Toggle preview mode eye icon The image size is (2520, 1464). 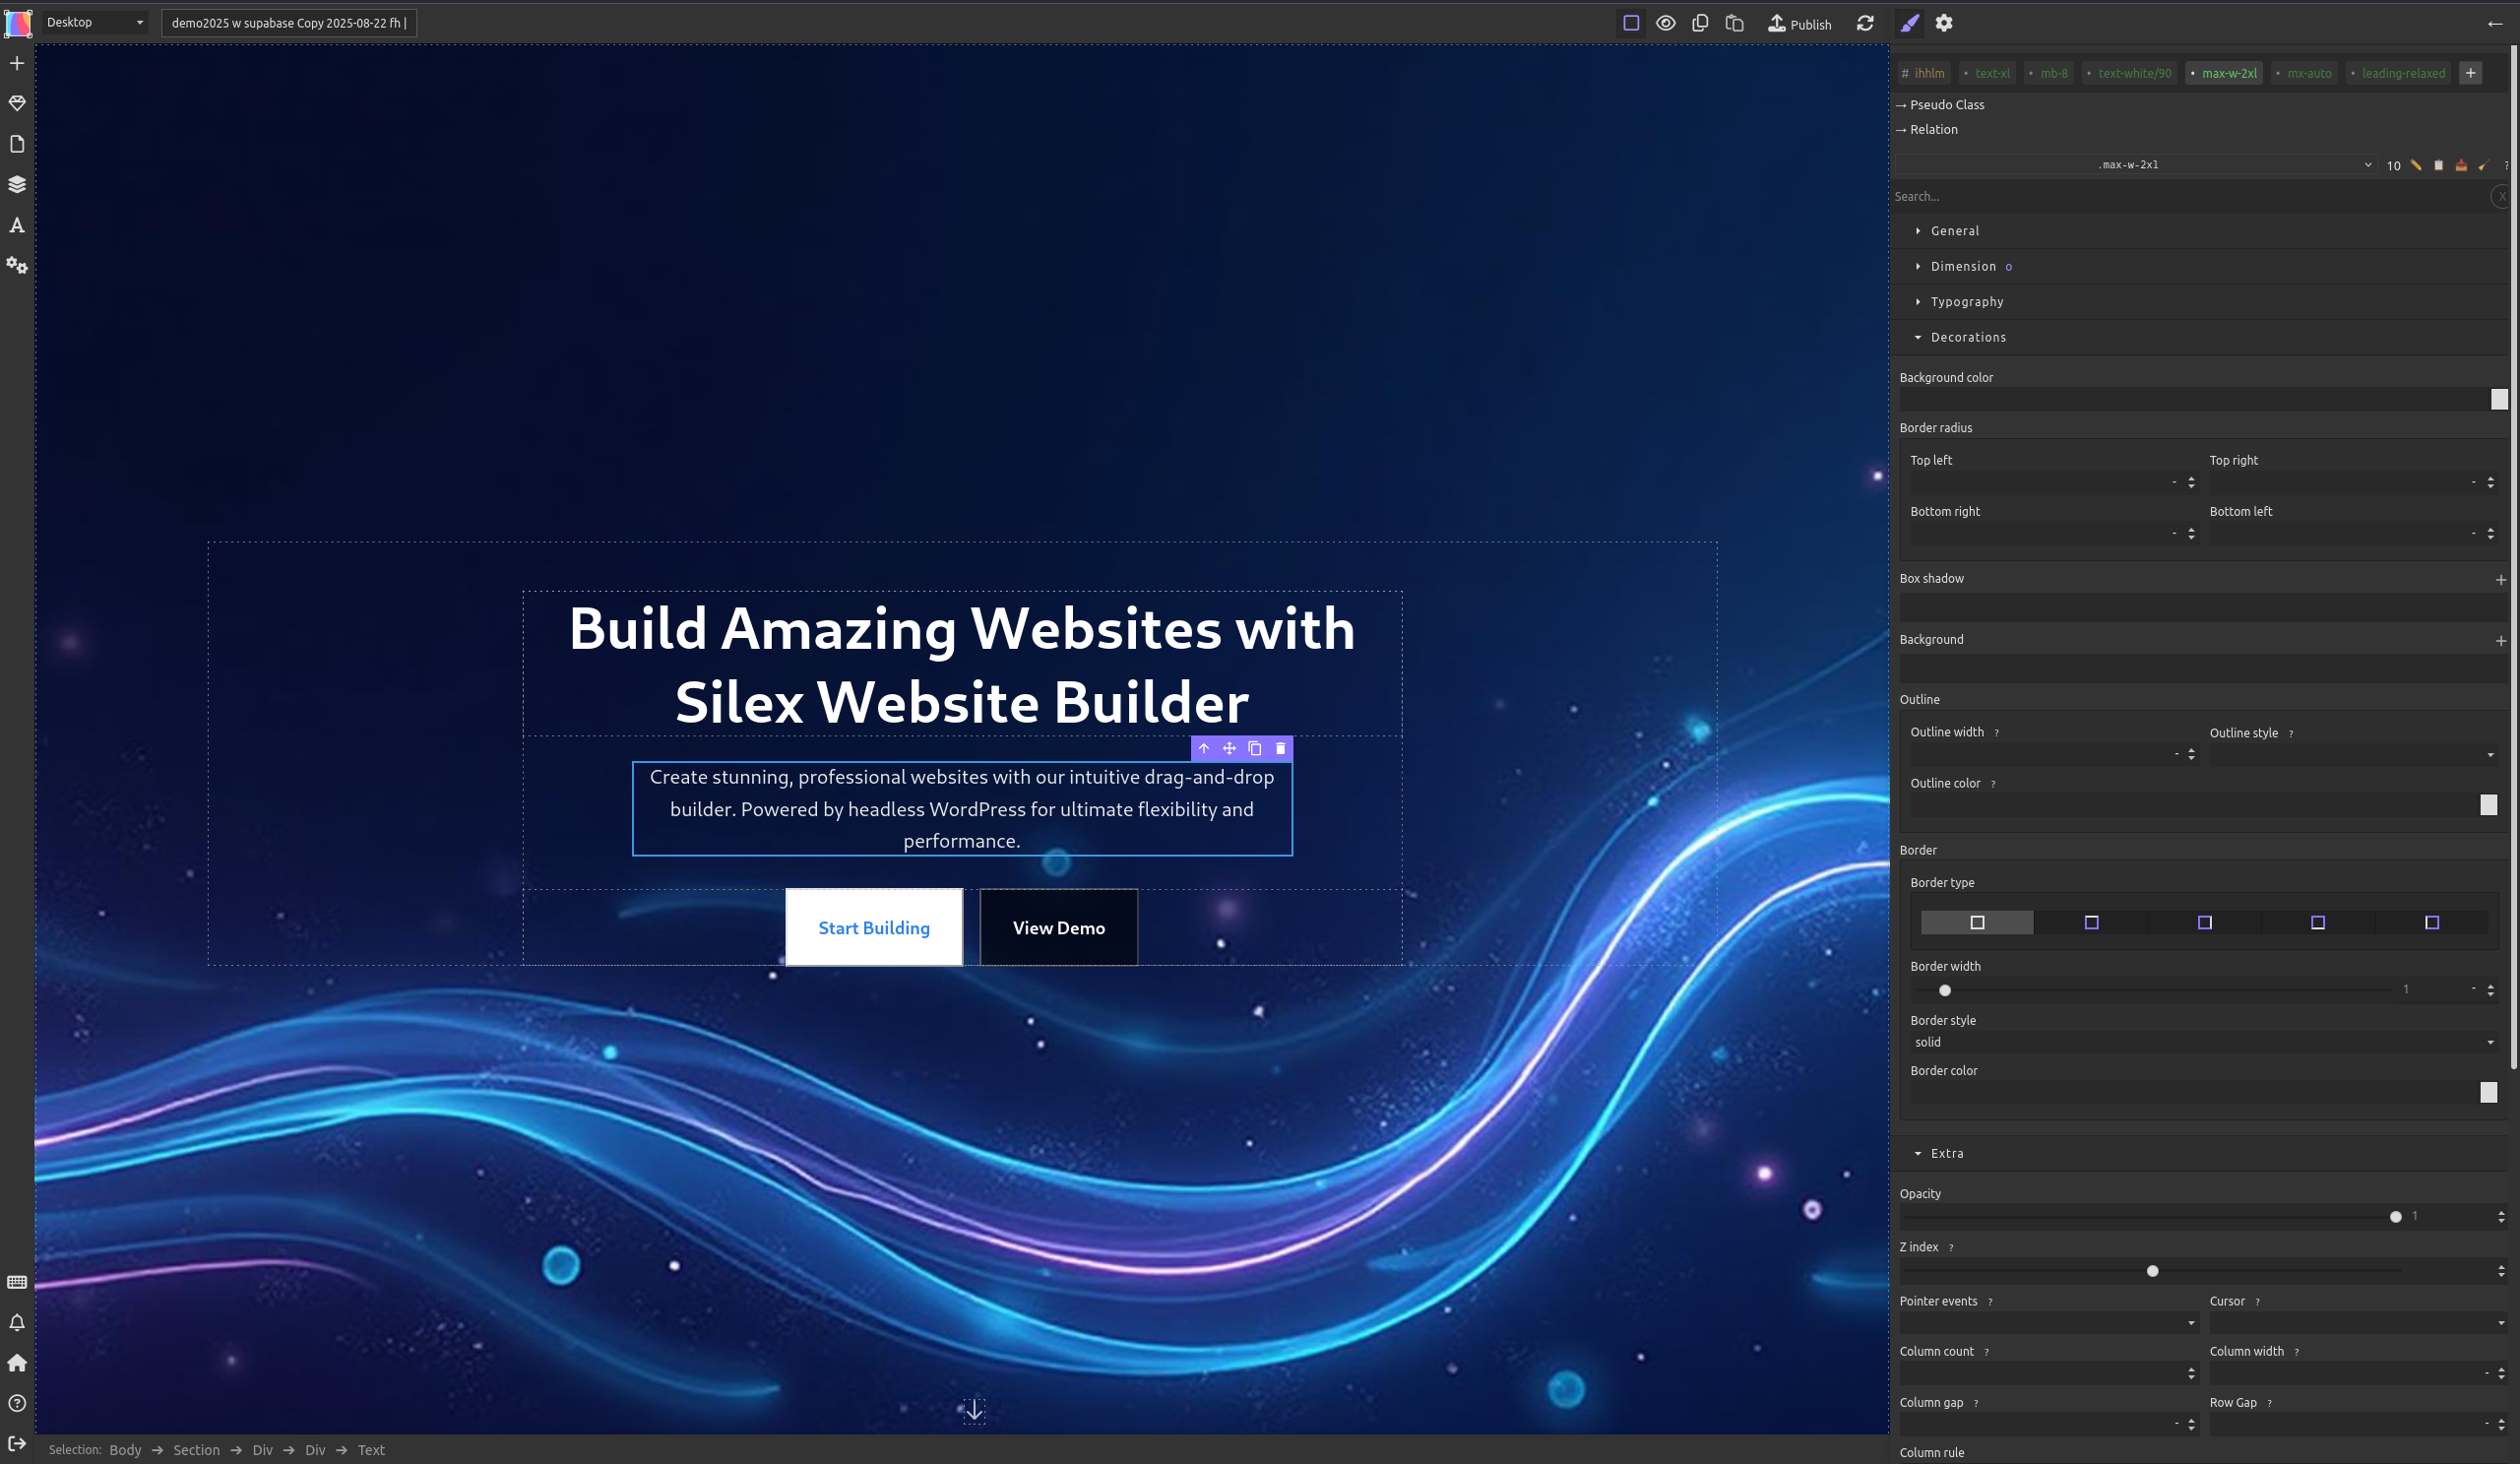point(1665,23)
